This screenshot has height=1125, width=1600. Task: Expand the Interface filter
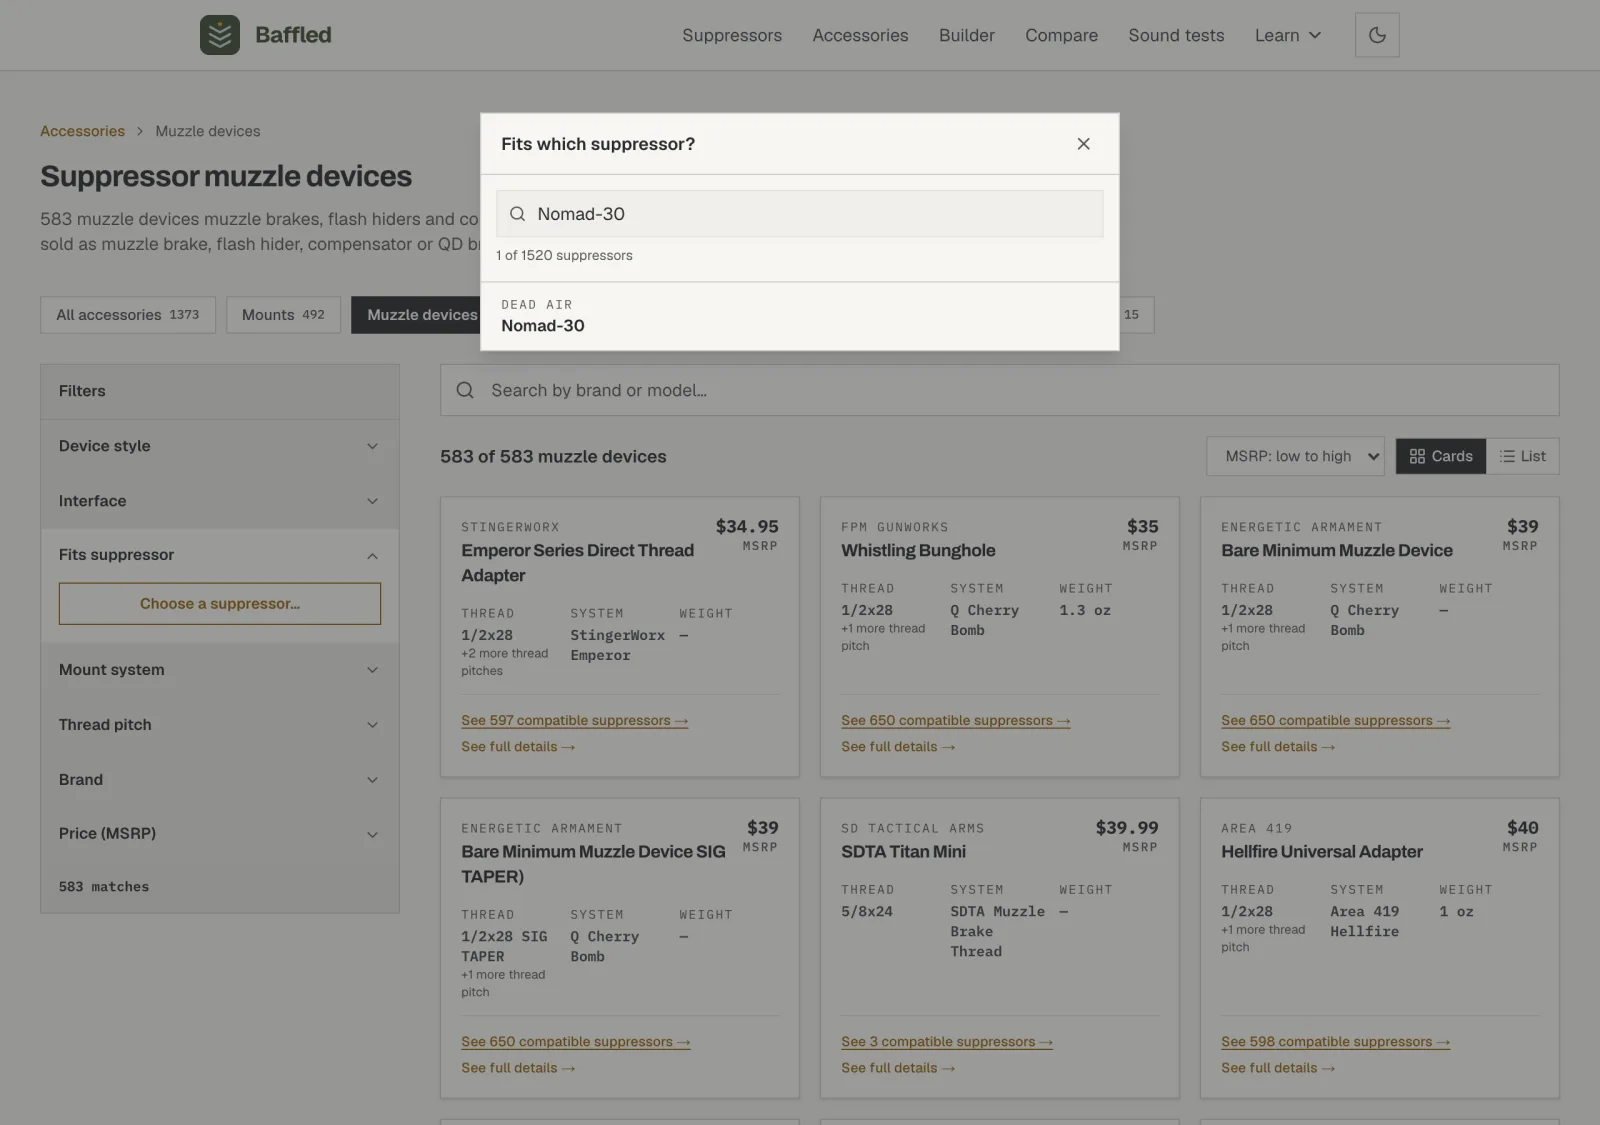coord(220,501)
